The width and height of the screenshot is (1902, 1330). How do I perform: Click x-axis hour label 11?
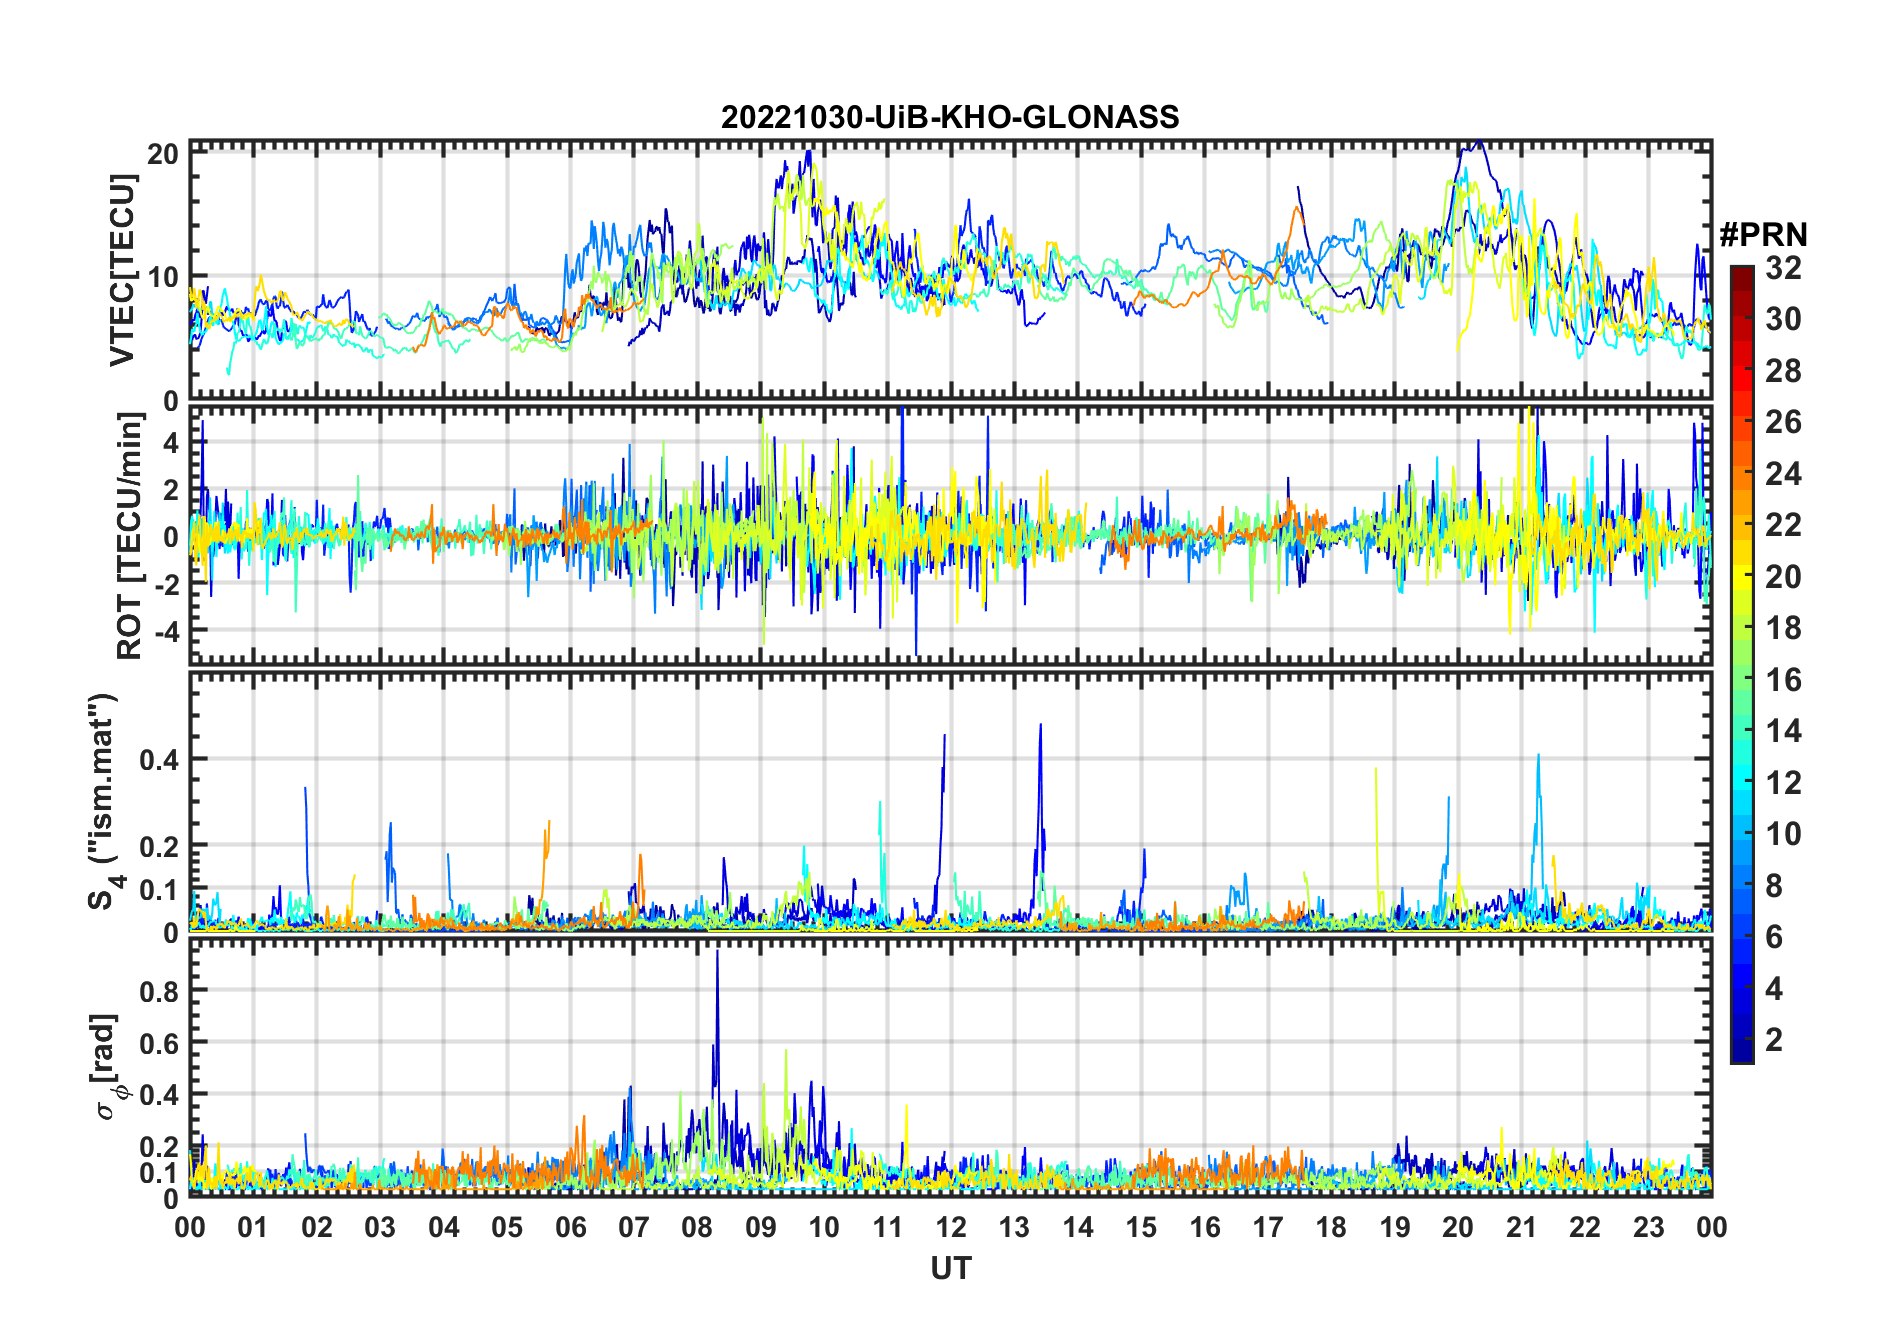(888, 1228)
